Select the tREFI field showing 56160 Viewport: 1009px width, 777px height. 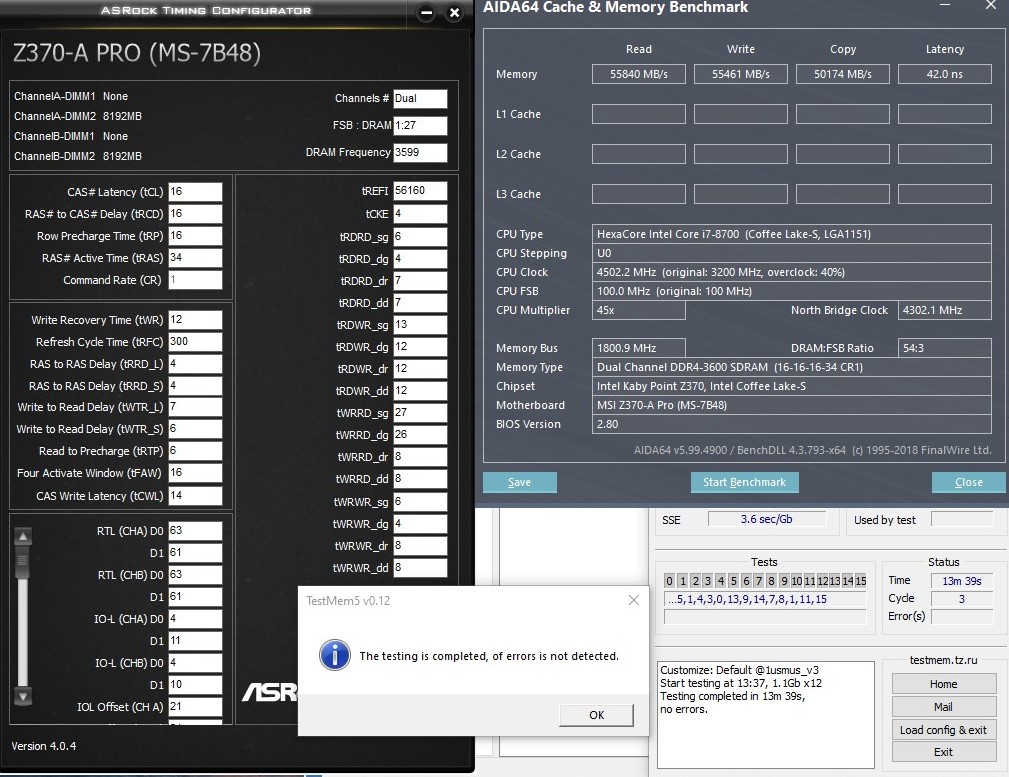click(420, 191)
